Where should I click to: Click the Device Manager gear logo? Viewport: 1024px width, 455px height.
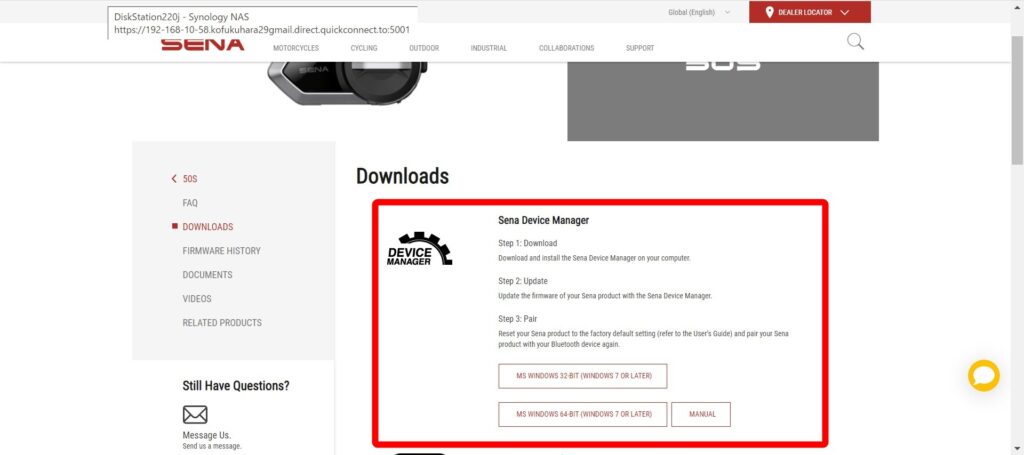click(419, 249)
